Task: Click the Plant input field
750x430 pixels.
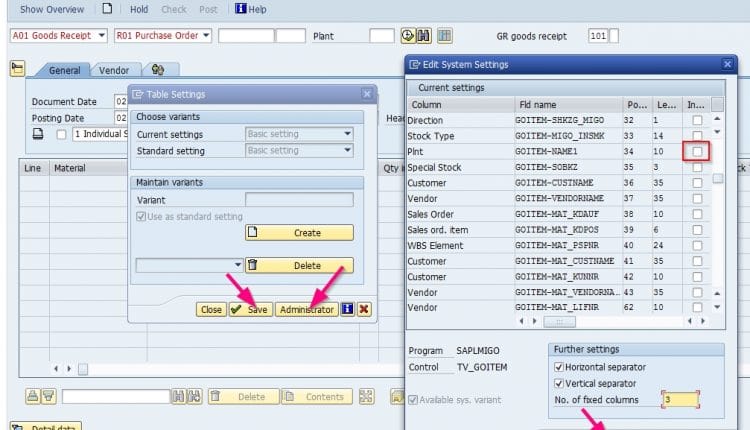Action: (x=382, y=36)
